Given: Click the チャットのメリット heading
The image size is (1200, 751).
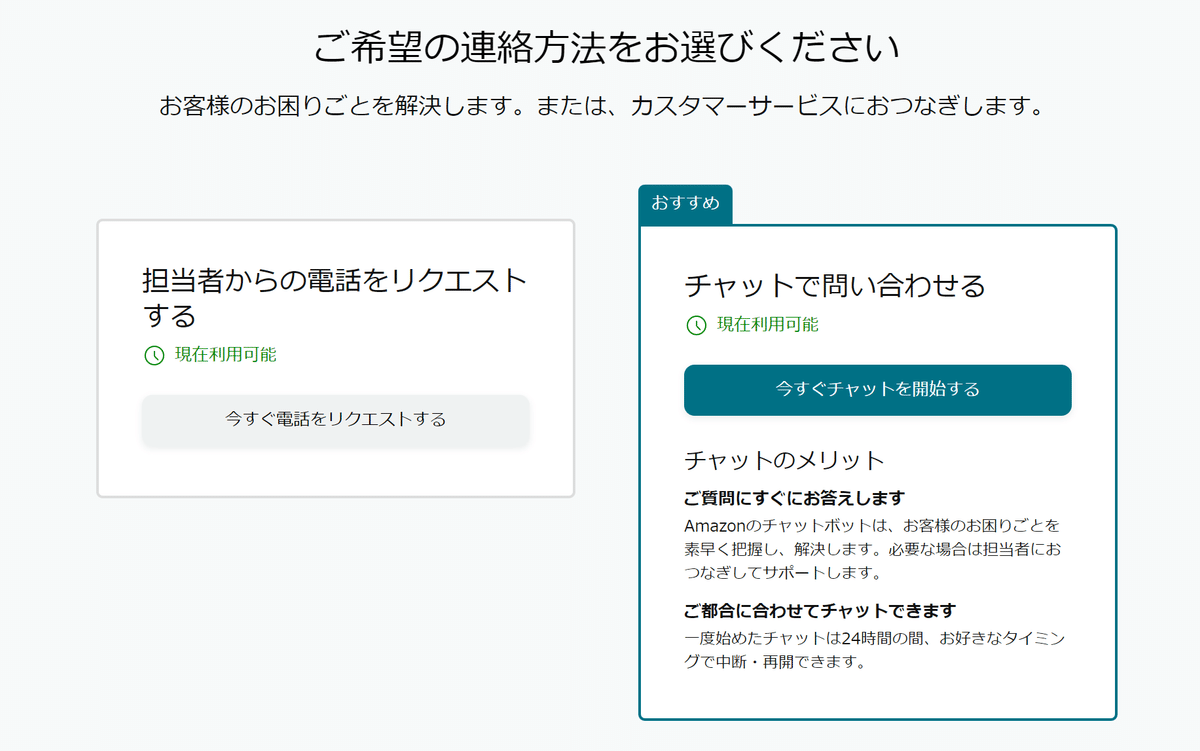Looking at the screenshot, I should (x=785, y=460).
